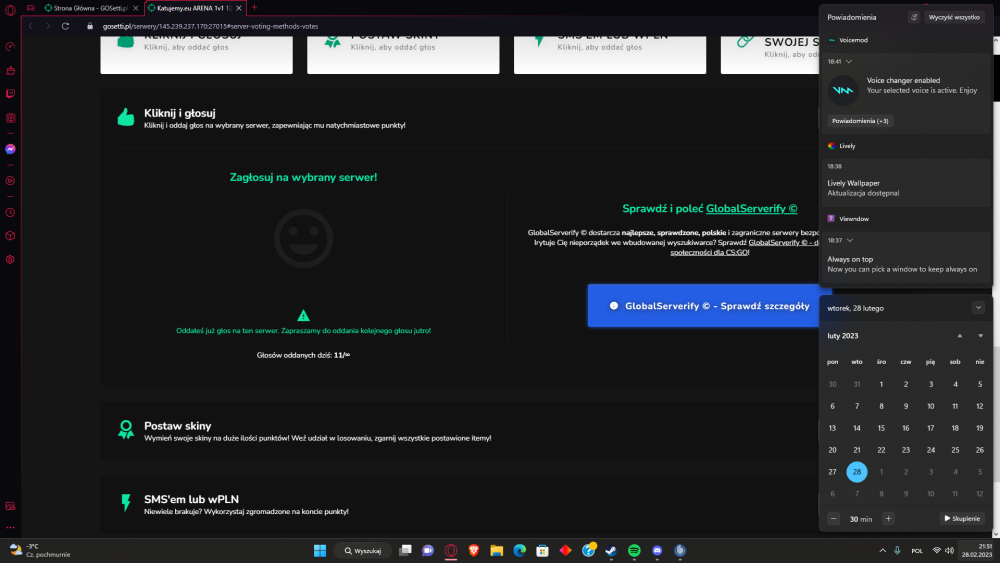Open History clock icon in sidebar

pyautogui.click(x=10, y=213)
